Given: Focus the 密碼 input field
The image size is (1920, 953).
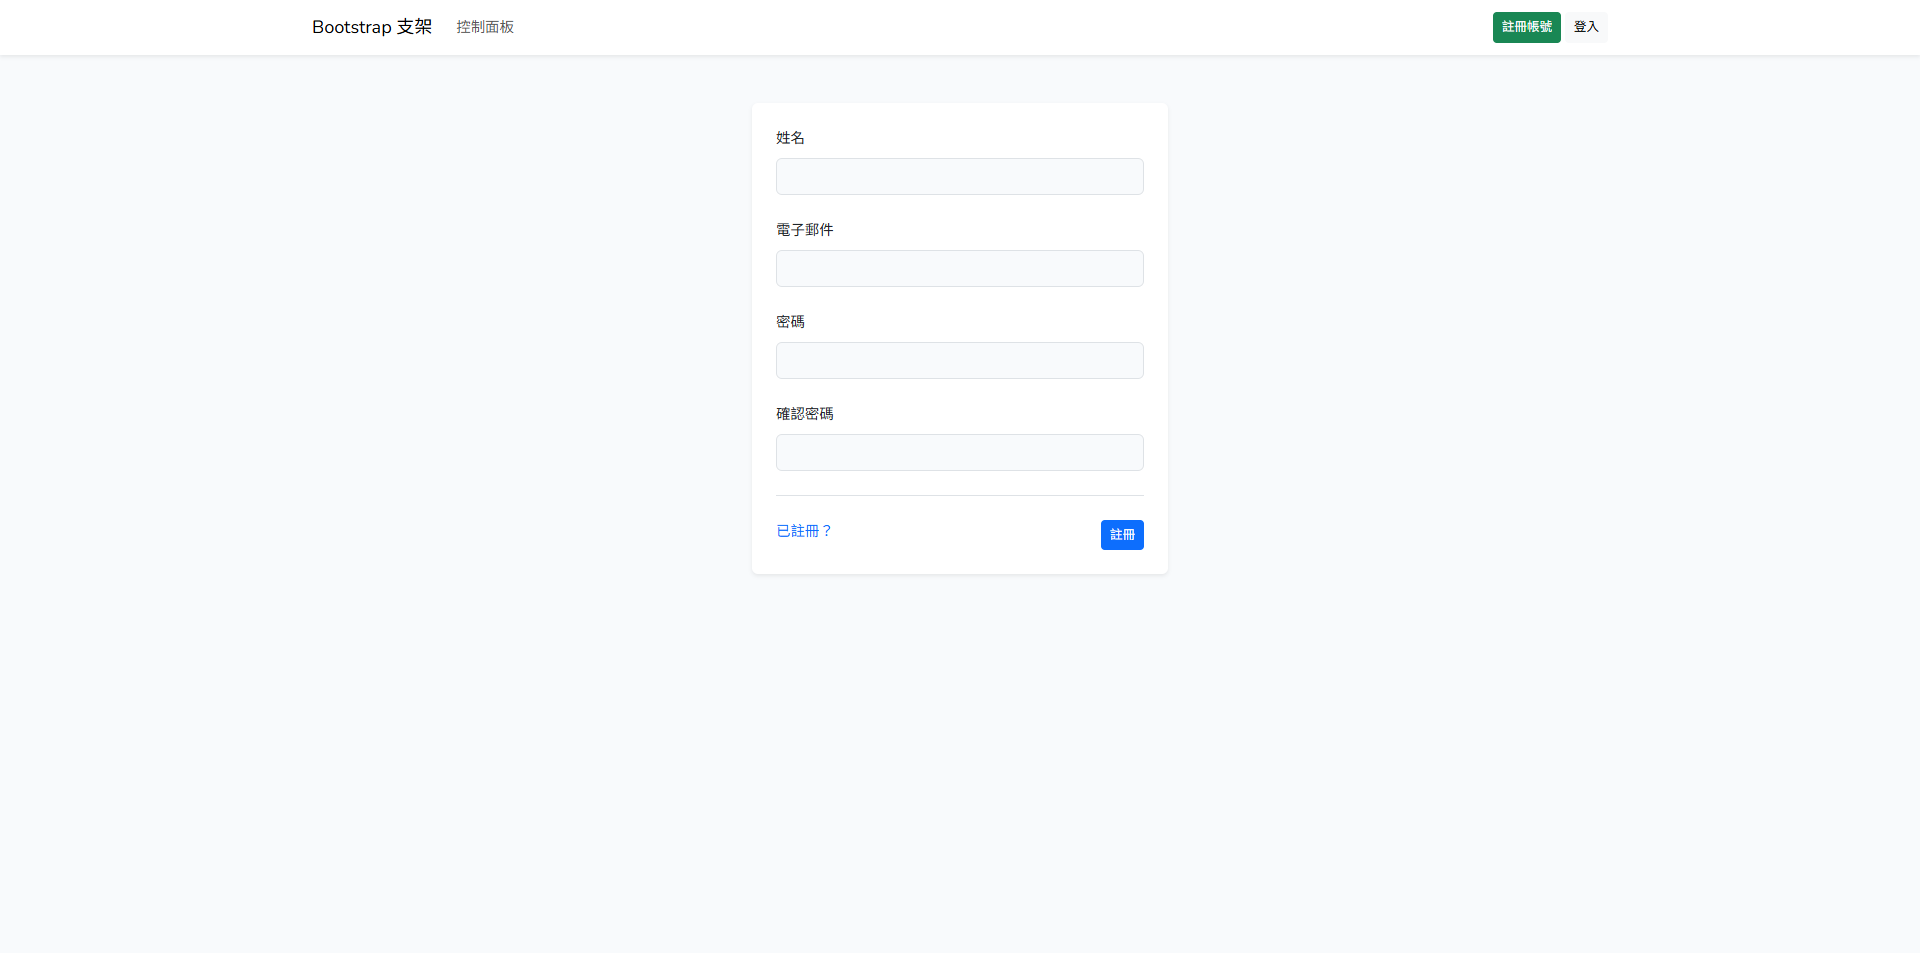Looking at the screenshot, I should tap(960, 361).
